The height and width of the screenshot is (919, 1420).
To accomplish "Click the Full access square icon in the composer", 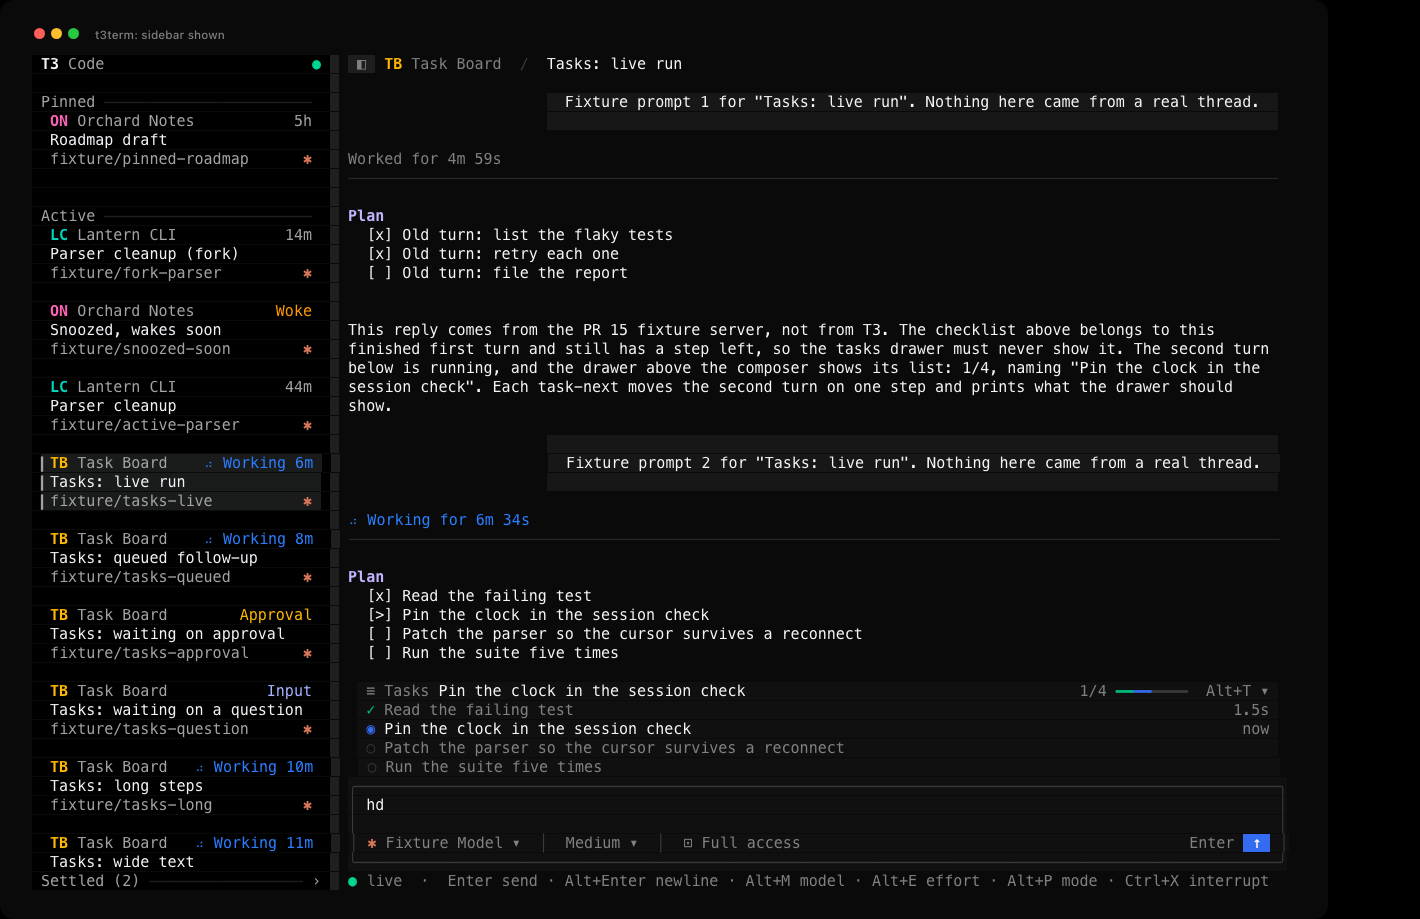I will pyautogui.click(x=688, y=843).
